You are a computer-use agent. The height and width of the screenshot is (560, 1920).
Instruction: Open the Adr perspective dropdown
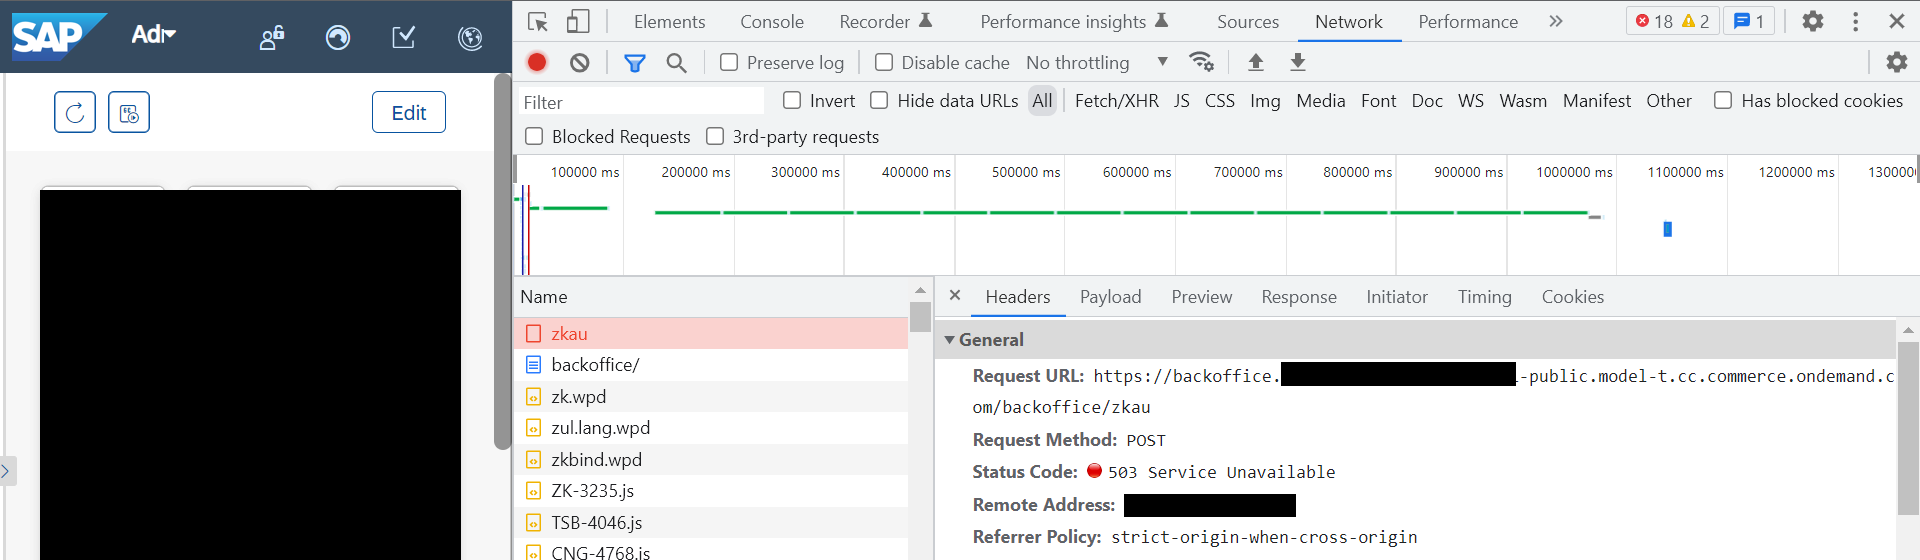click(154, 35)
